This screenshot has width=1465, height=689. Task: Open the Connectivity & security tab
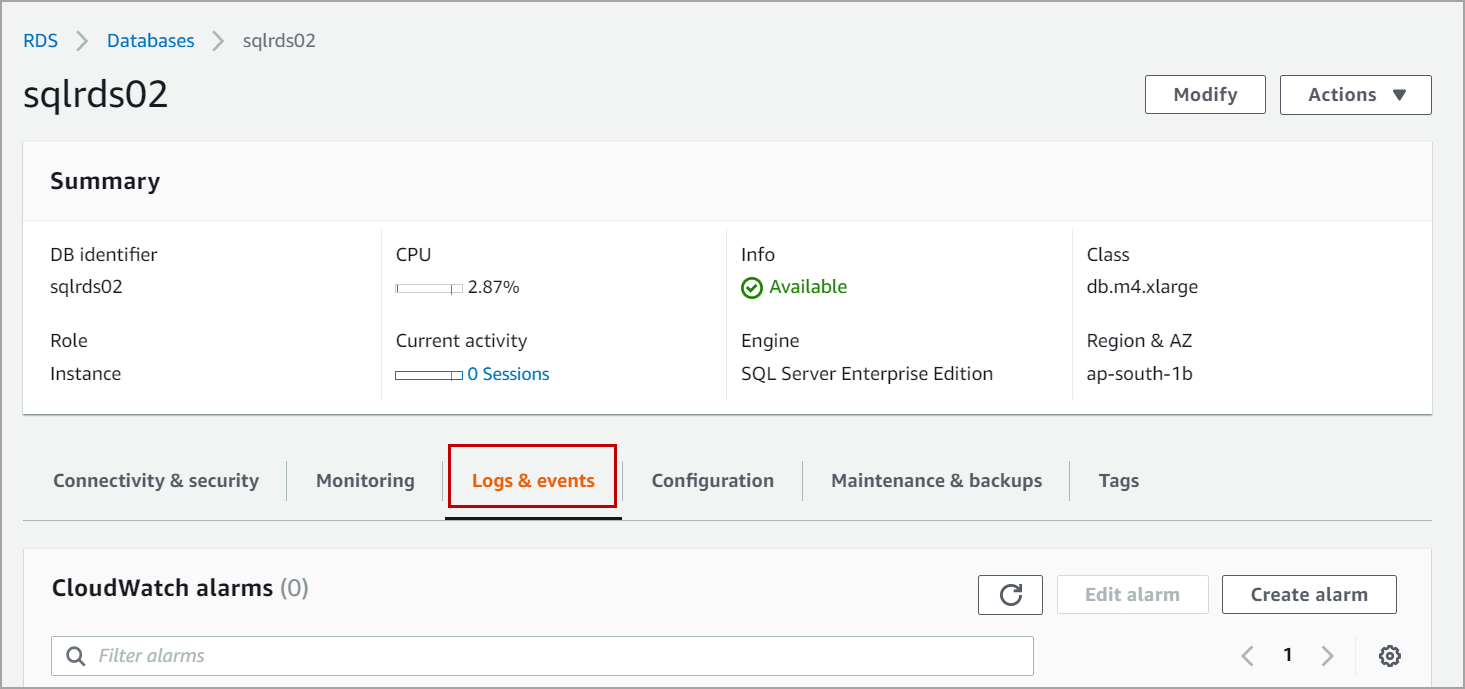(156, 481)
